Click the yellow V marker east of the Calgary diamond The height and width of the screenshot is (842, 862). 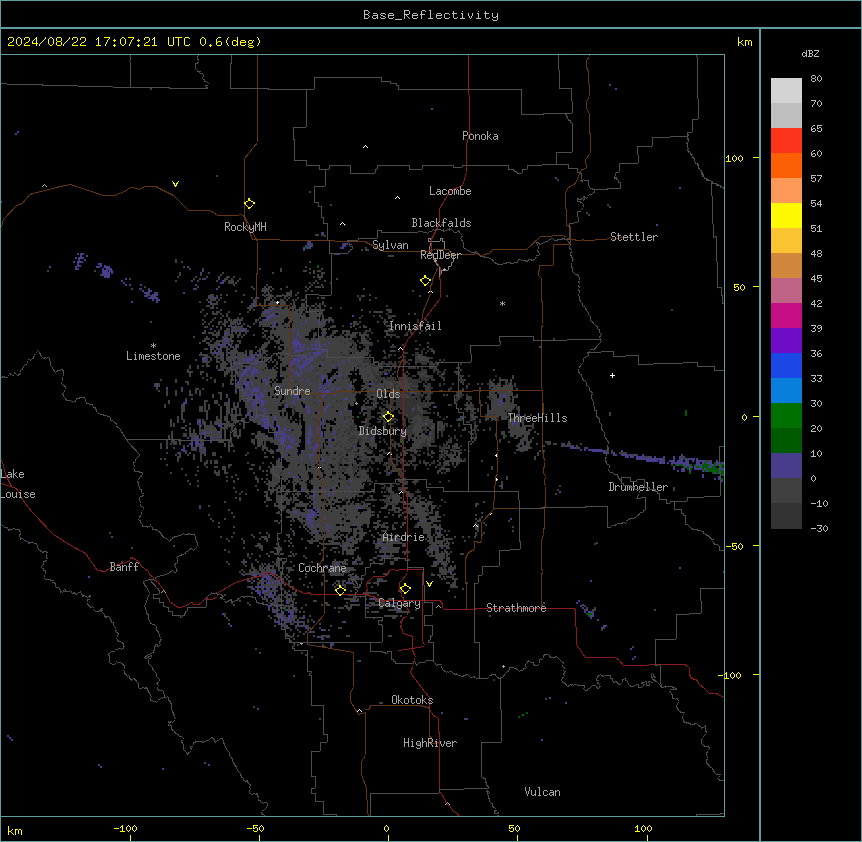(x=429, y=584)
